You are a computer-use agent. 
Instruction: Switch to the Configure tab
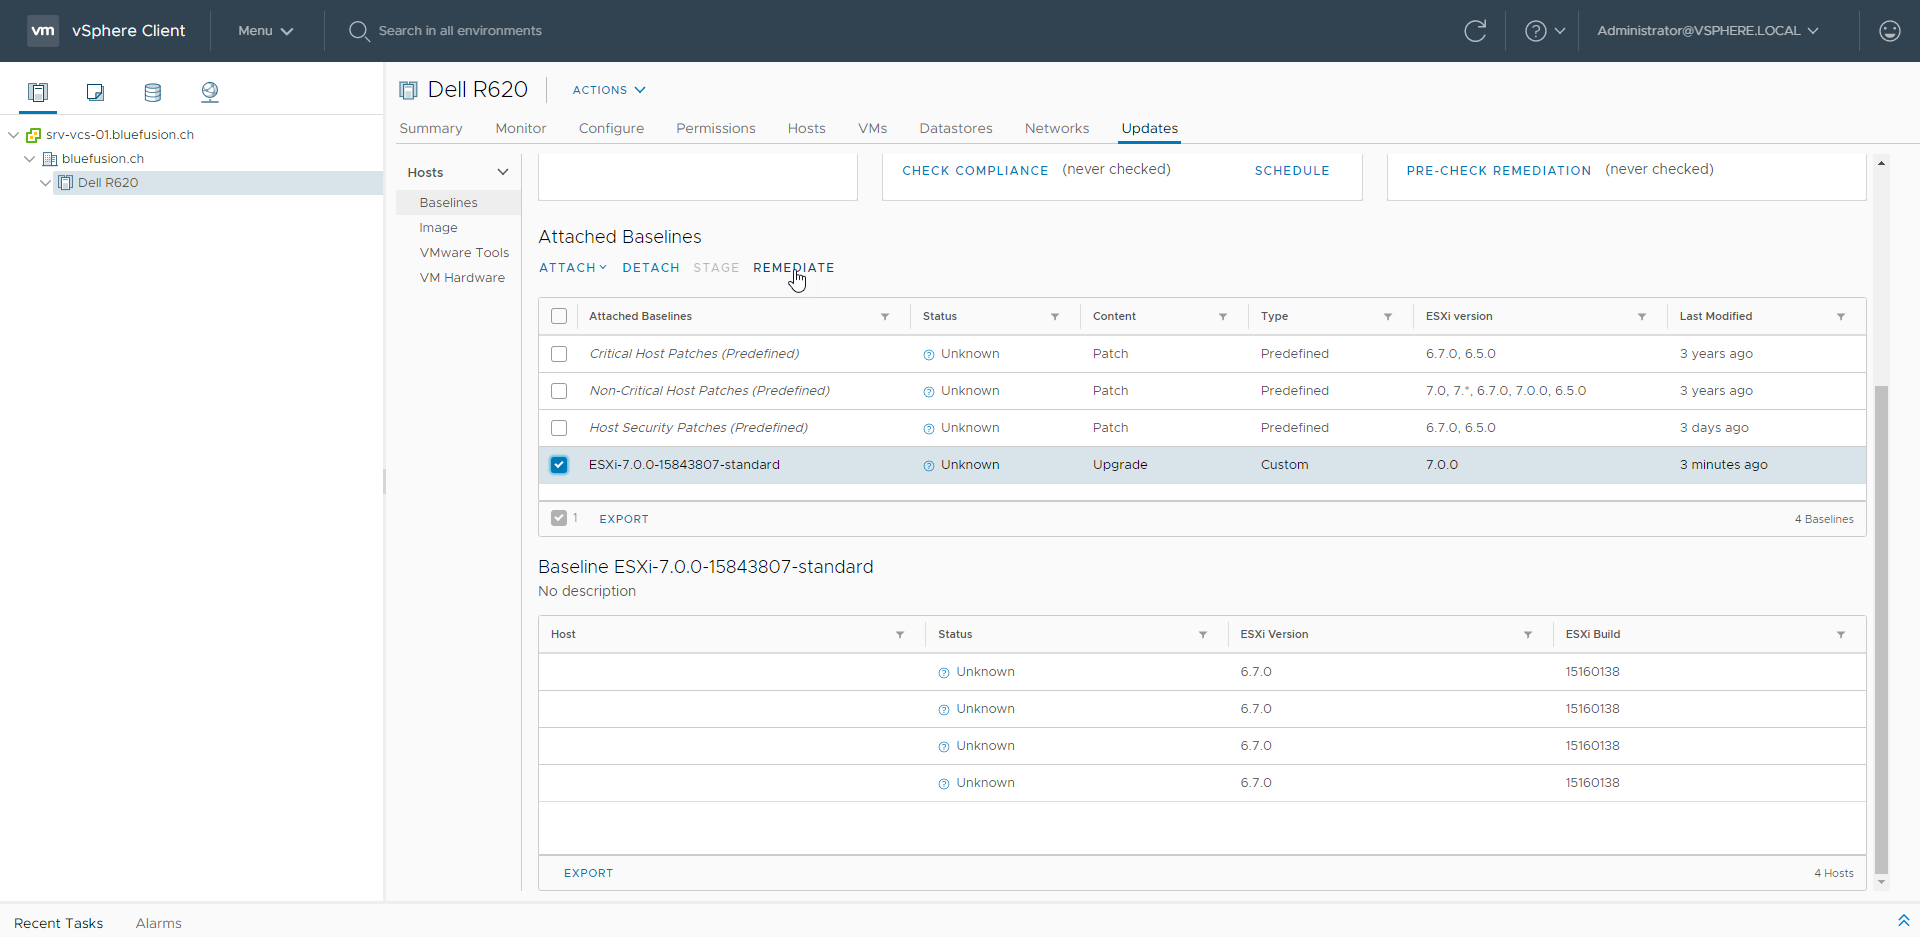click(611, 129)
